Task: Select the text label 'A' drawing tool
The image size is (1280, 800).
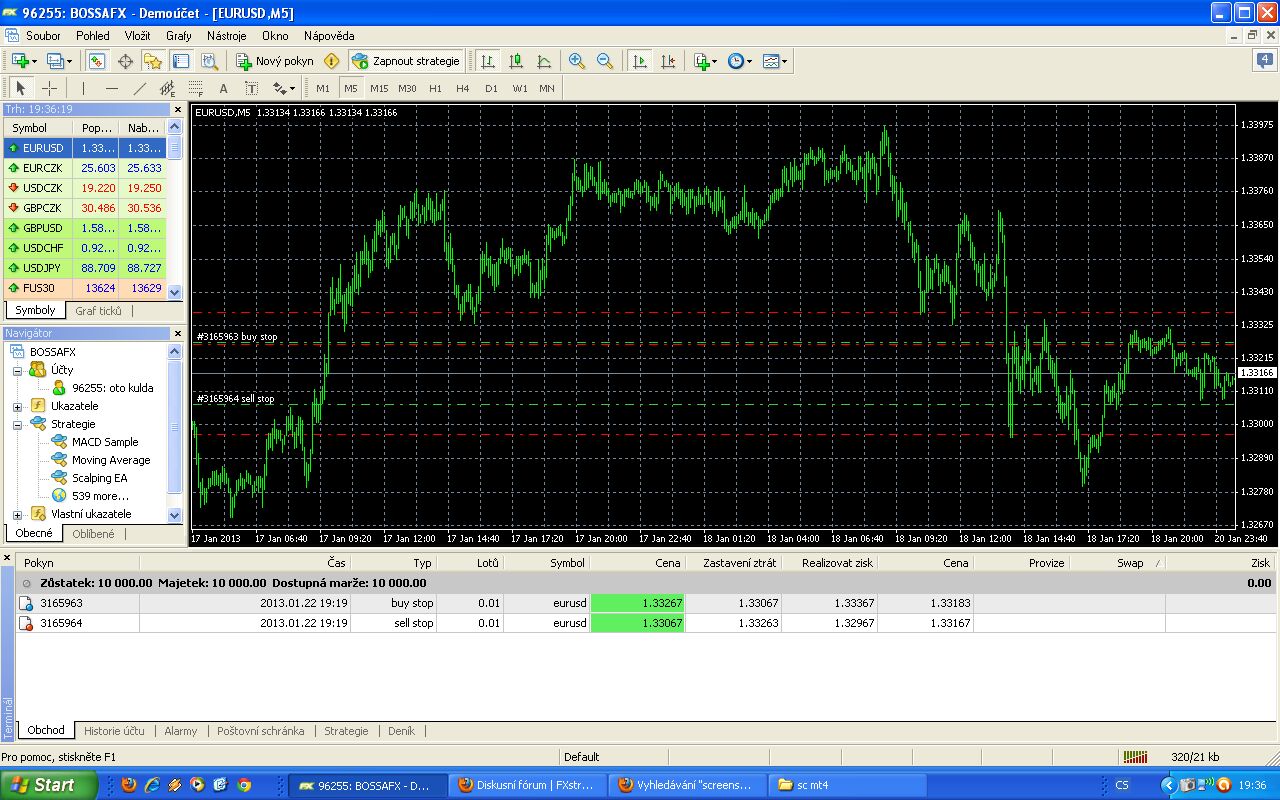Action: 223,88
